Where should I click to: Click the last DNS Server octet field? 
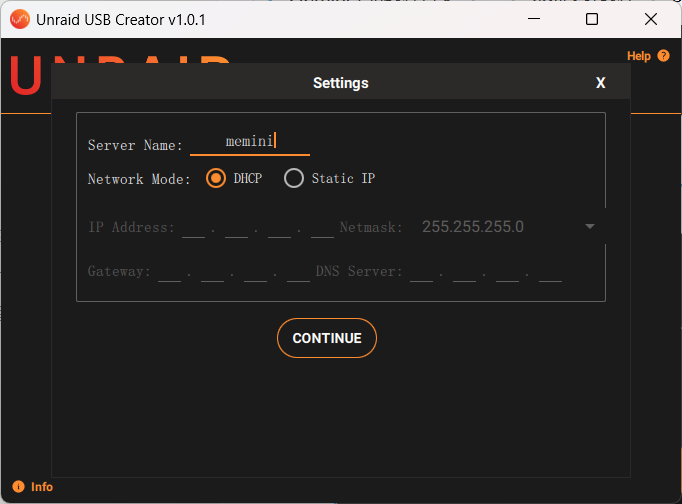click(x=550, y=272)
